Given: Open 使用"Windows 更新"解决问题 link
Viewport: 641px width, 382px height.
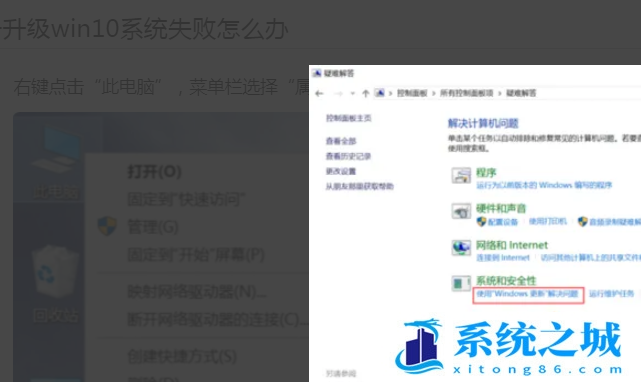Looking at the screenshot, I should click(x=527, y=294).
